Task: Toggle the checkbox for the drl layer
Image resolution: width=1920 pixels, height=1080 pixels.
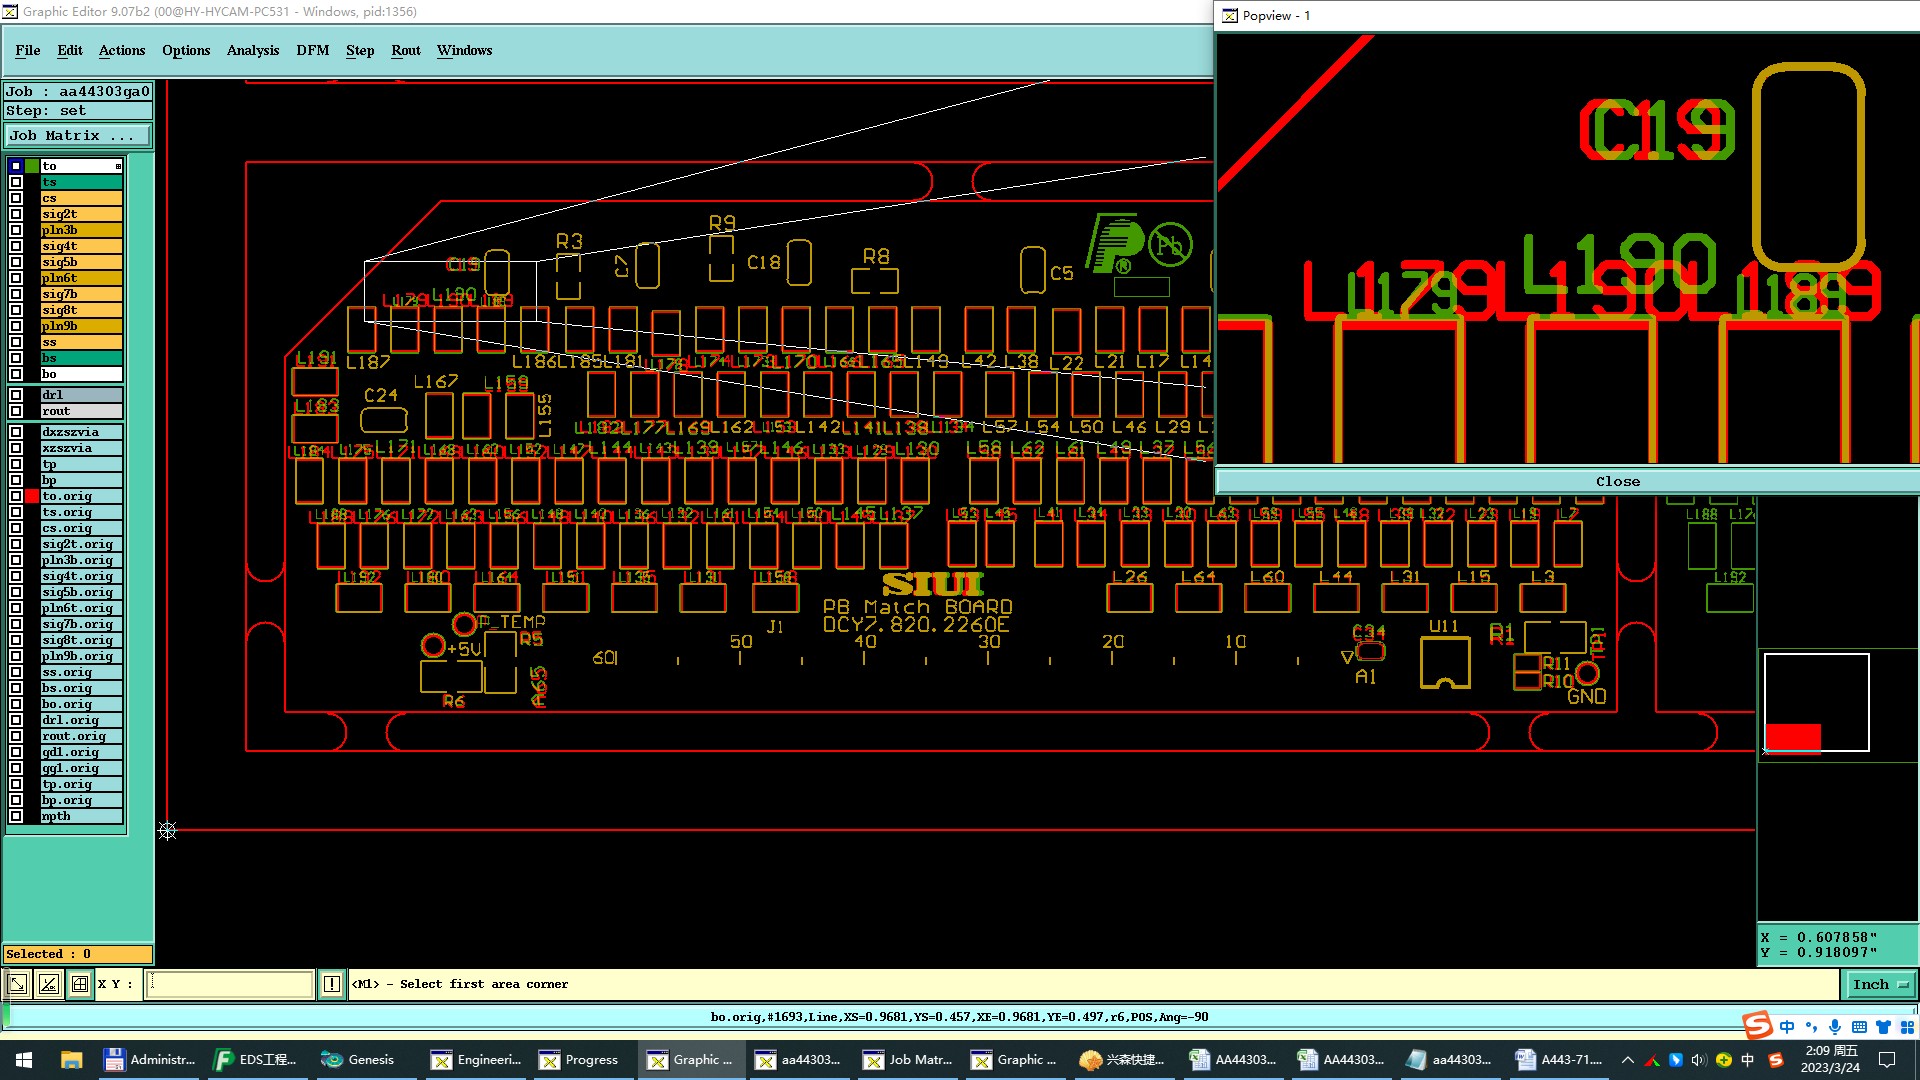Action: pos(16,395)
